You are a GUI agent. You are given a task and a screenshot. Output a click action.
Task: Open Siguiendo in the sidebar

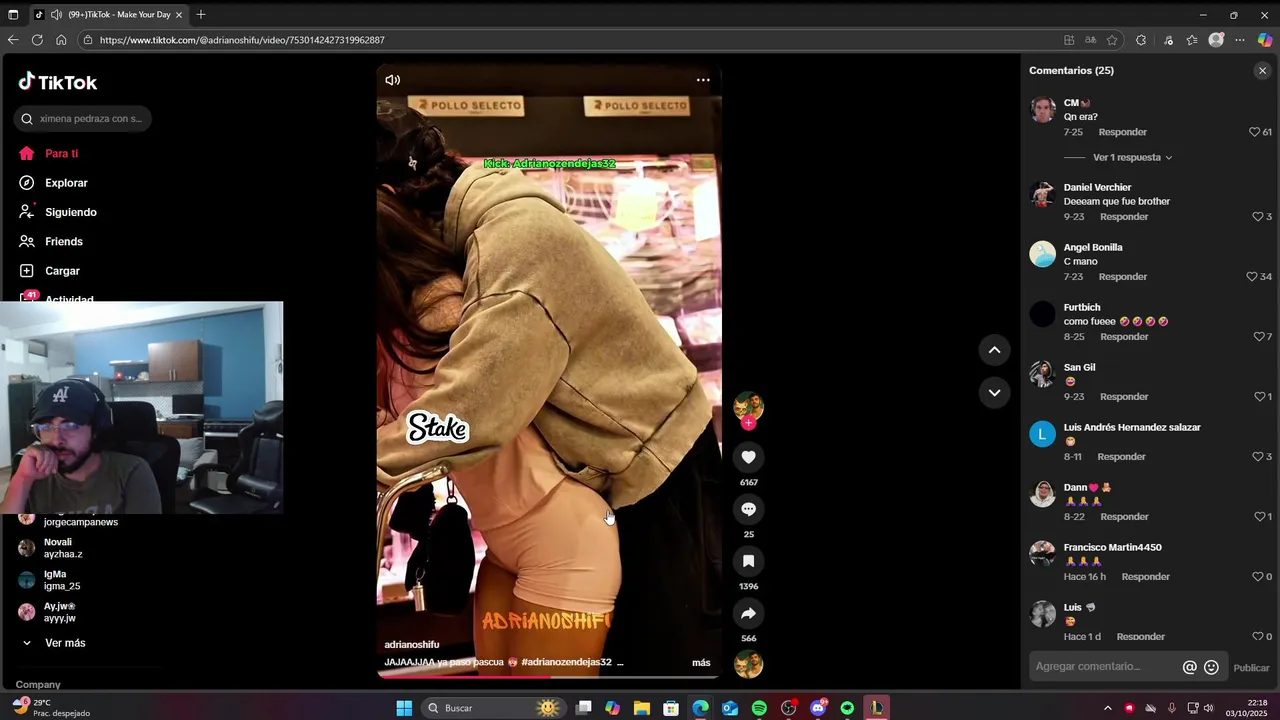70,212
